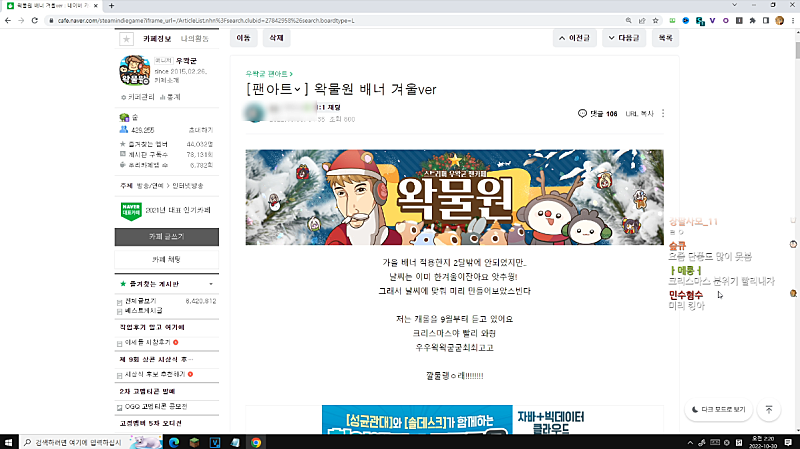
Task: Open the 베스트게시글 board link
Action: point(143,310)
